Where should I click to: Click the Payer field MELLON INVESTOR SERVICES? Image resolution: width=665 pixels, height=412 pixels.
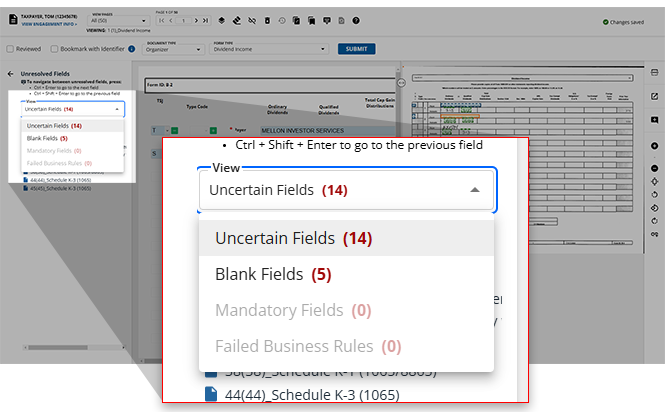click(327, 131)
